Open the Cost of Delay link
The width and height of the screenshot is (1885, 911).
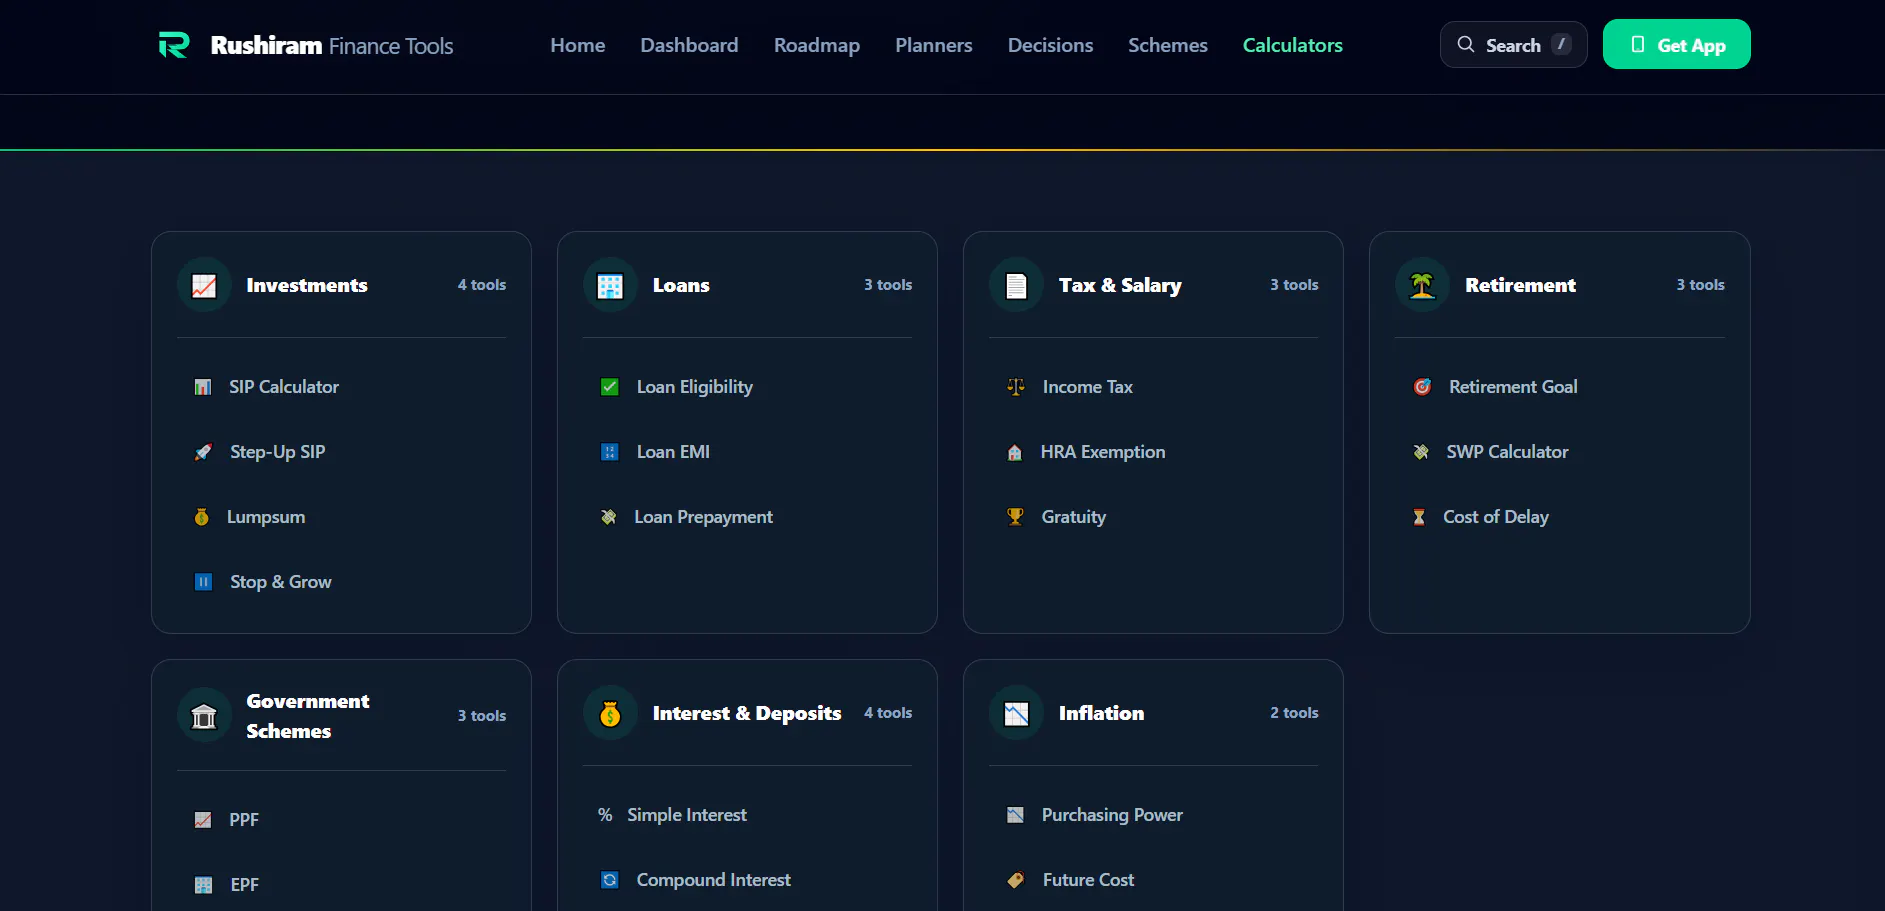(1496, 517)
